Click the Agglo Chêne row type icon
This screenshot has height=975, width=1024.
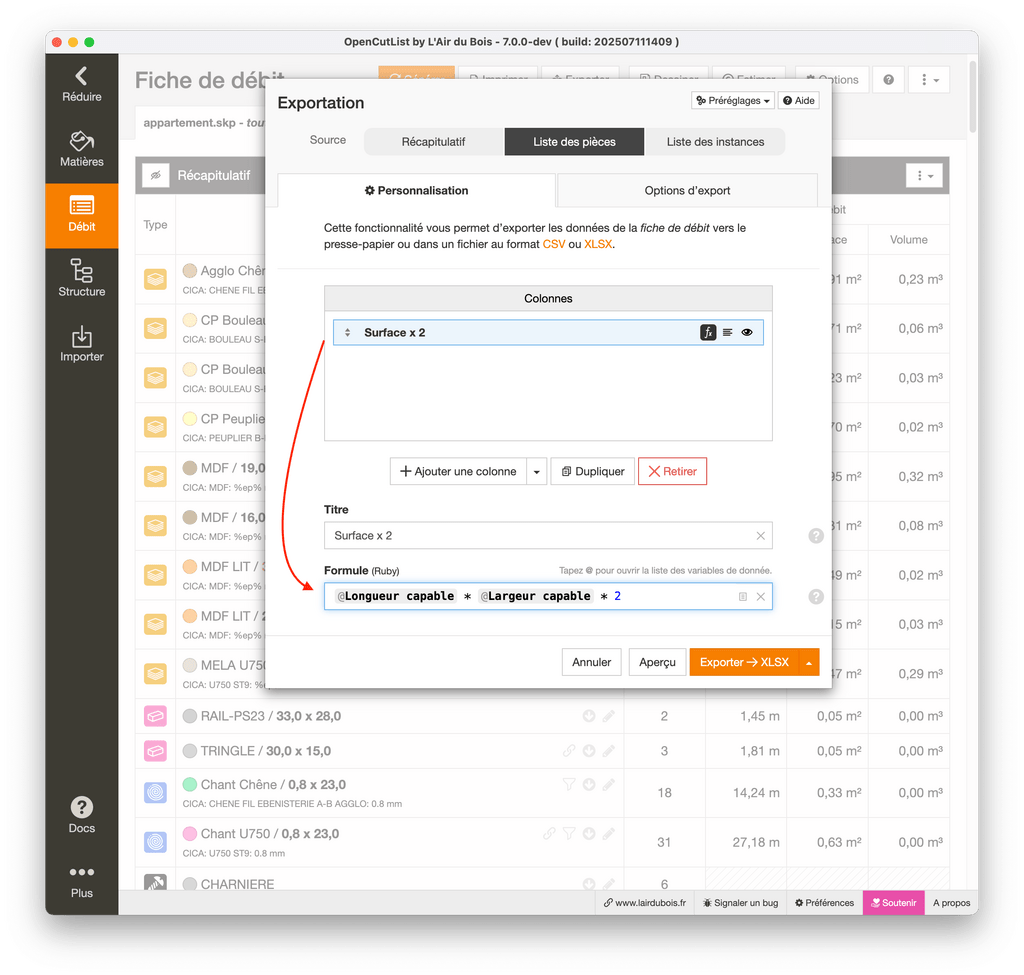pyautogui.click(x=155, y=279)
